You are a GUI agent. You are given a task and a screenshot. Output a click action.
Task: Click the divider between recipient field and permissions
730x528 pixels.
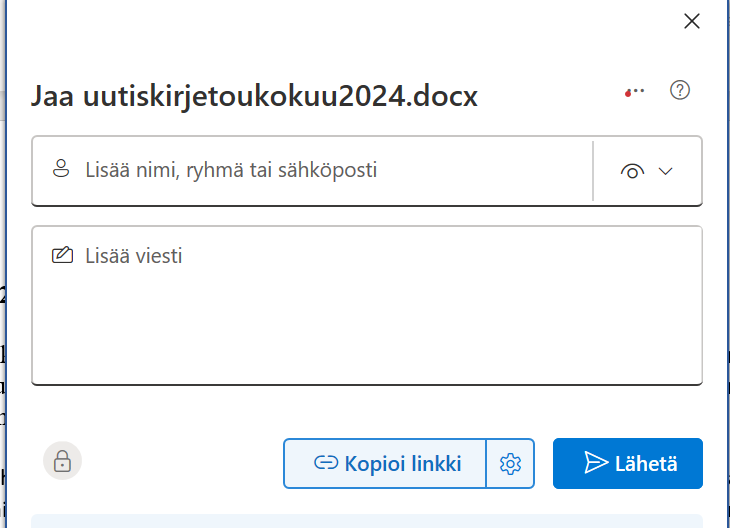pos(593,171)
